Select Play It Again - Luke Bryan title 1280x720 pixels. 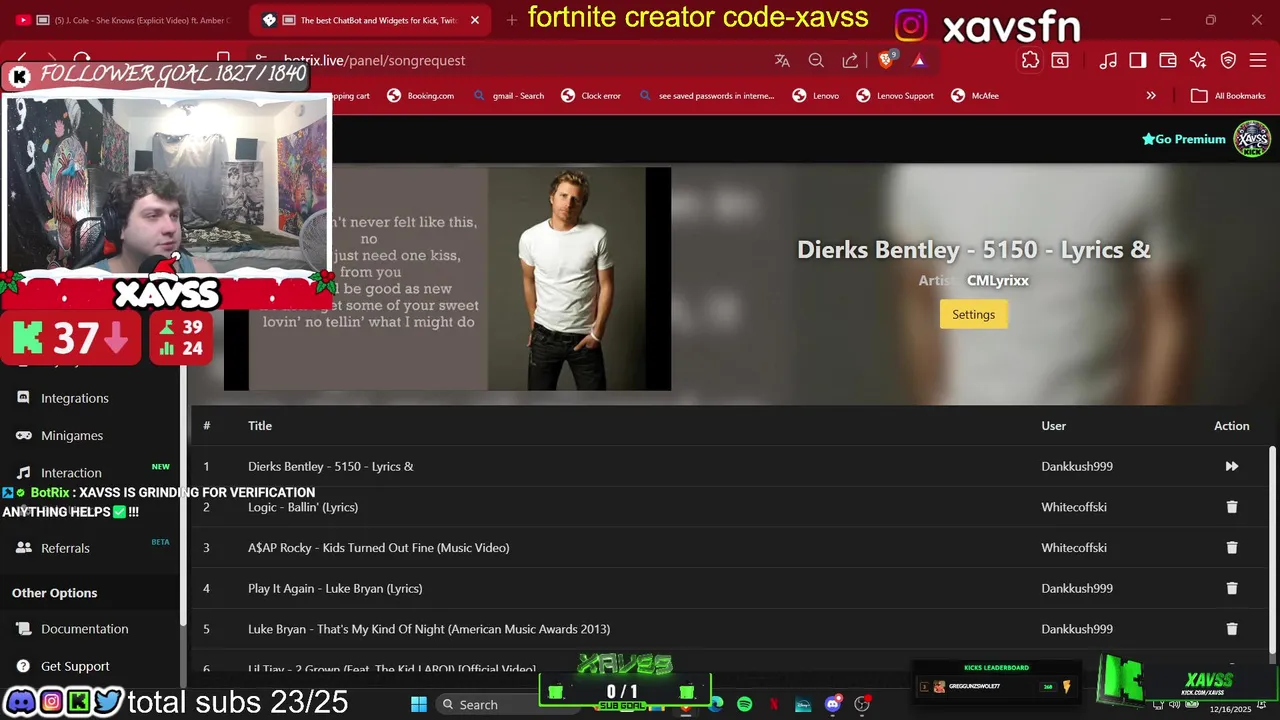[335, 588]
